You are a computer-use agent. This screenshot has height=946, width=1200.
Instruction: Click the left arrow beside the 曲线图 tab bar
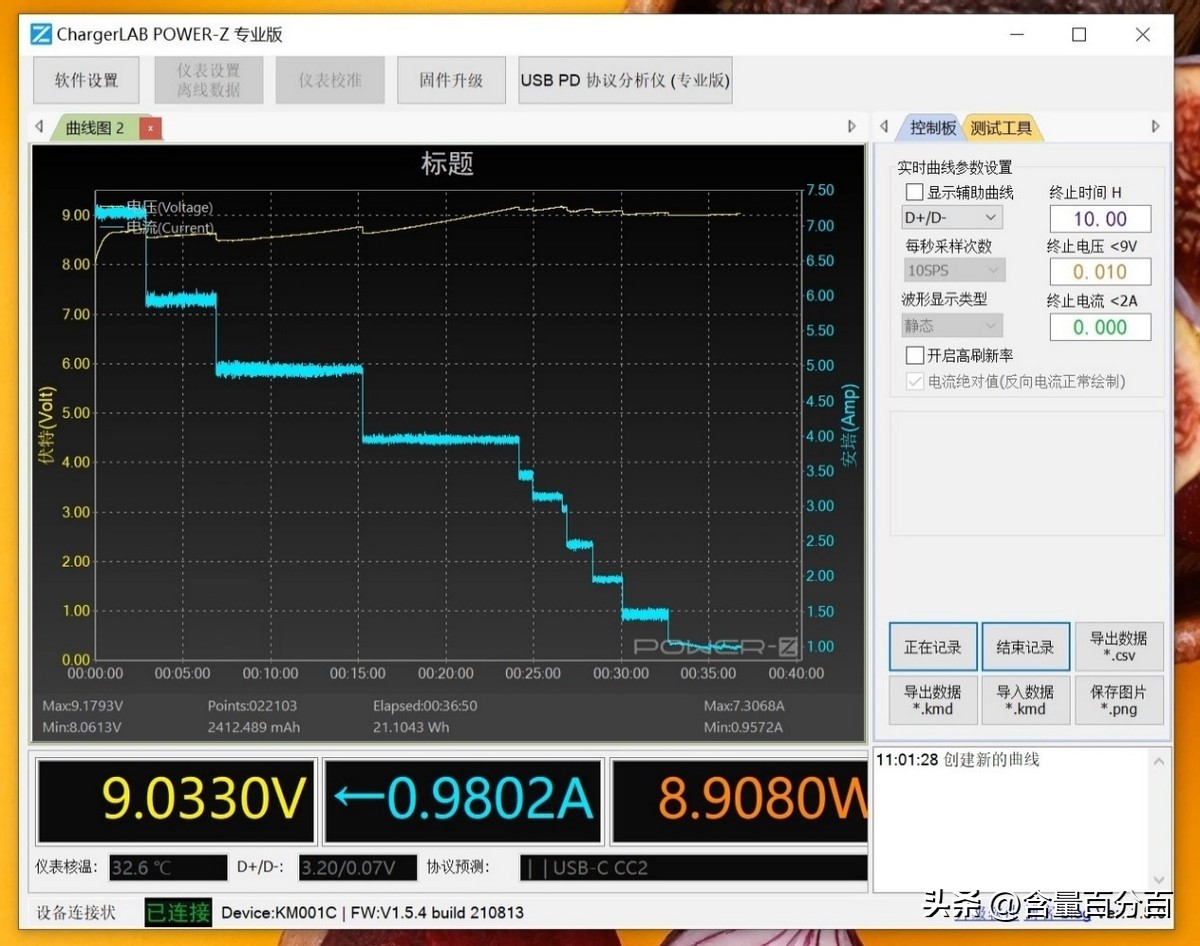tap(38, 127)
